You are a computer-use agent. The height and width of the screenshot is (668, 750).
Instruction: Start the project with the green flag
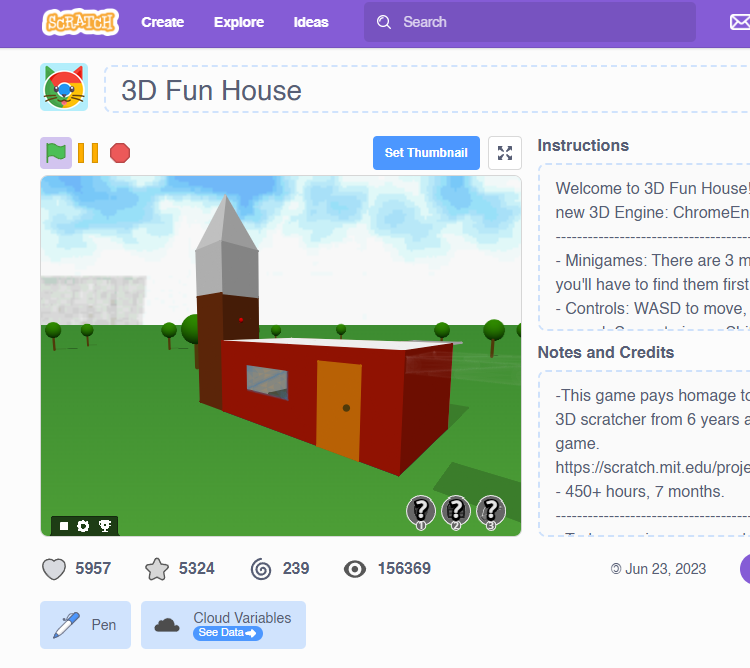[x=56, y=153]
